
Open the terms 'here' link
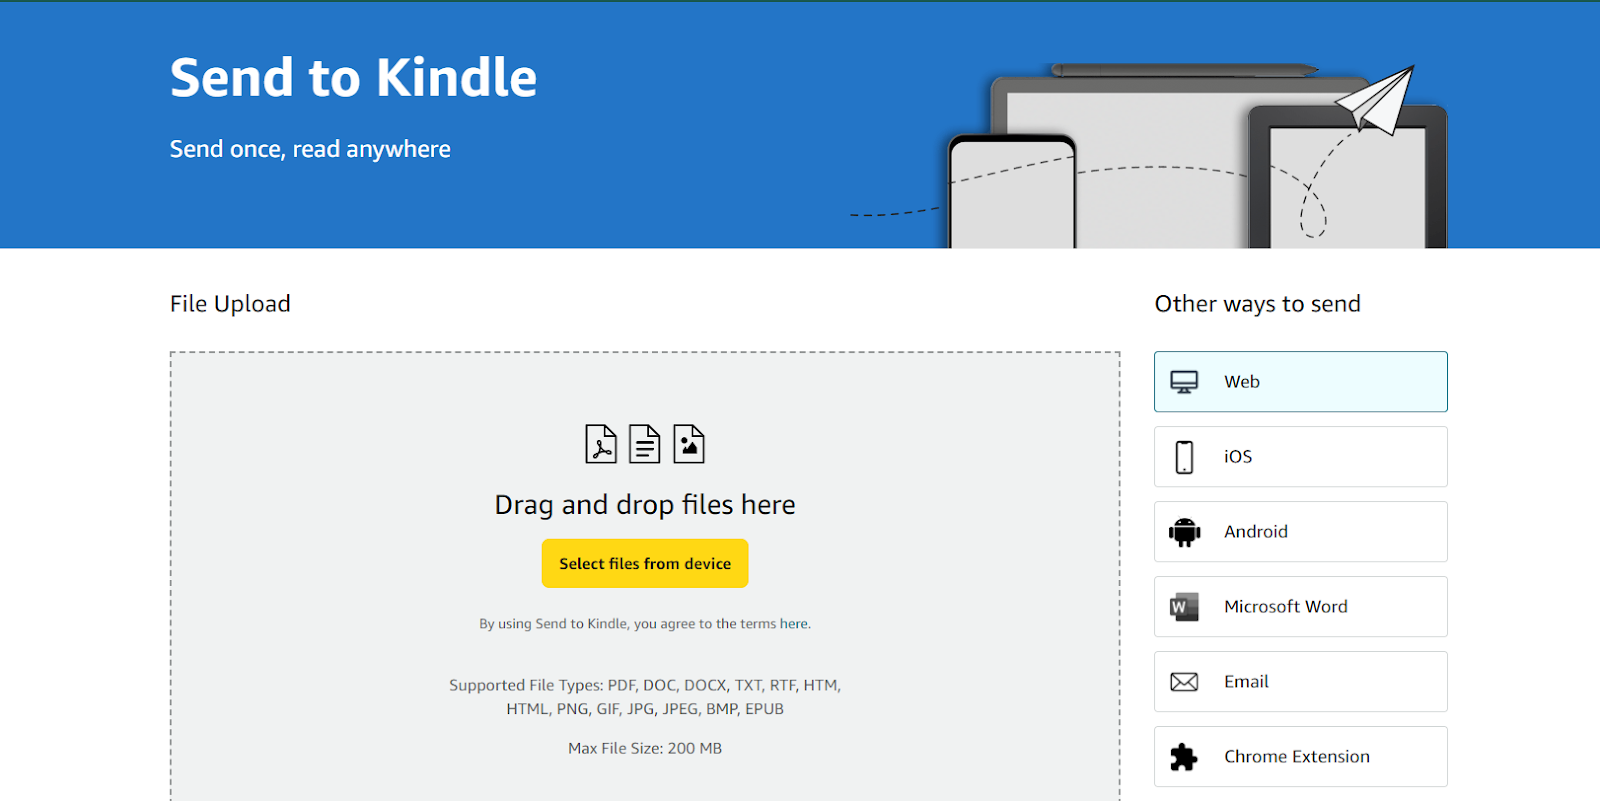click(794, 624)
